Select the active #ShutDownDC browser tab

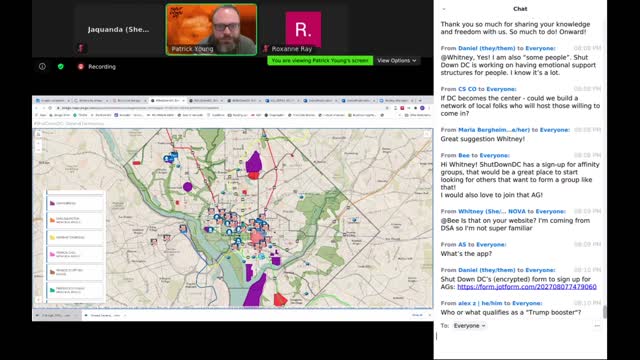point(167,100)
